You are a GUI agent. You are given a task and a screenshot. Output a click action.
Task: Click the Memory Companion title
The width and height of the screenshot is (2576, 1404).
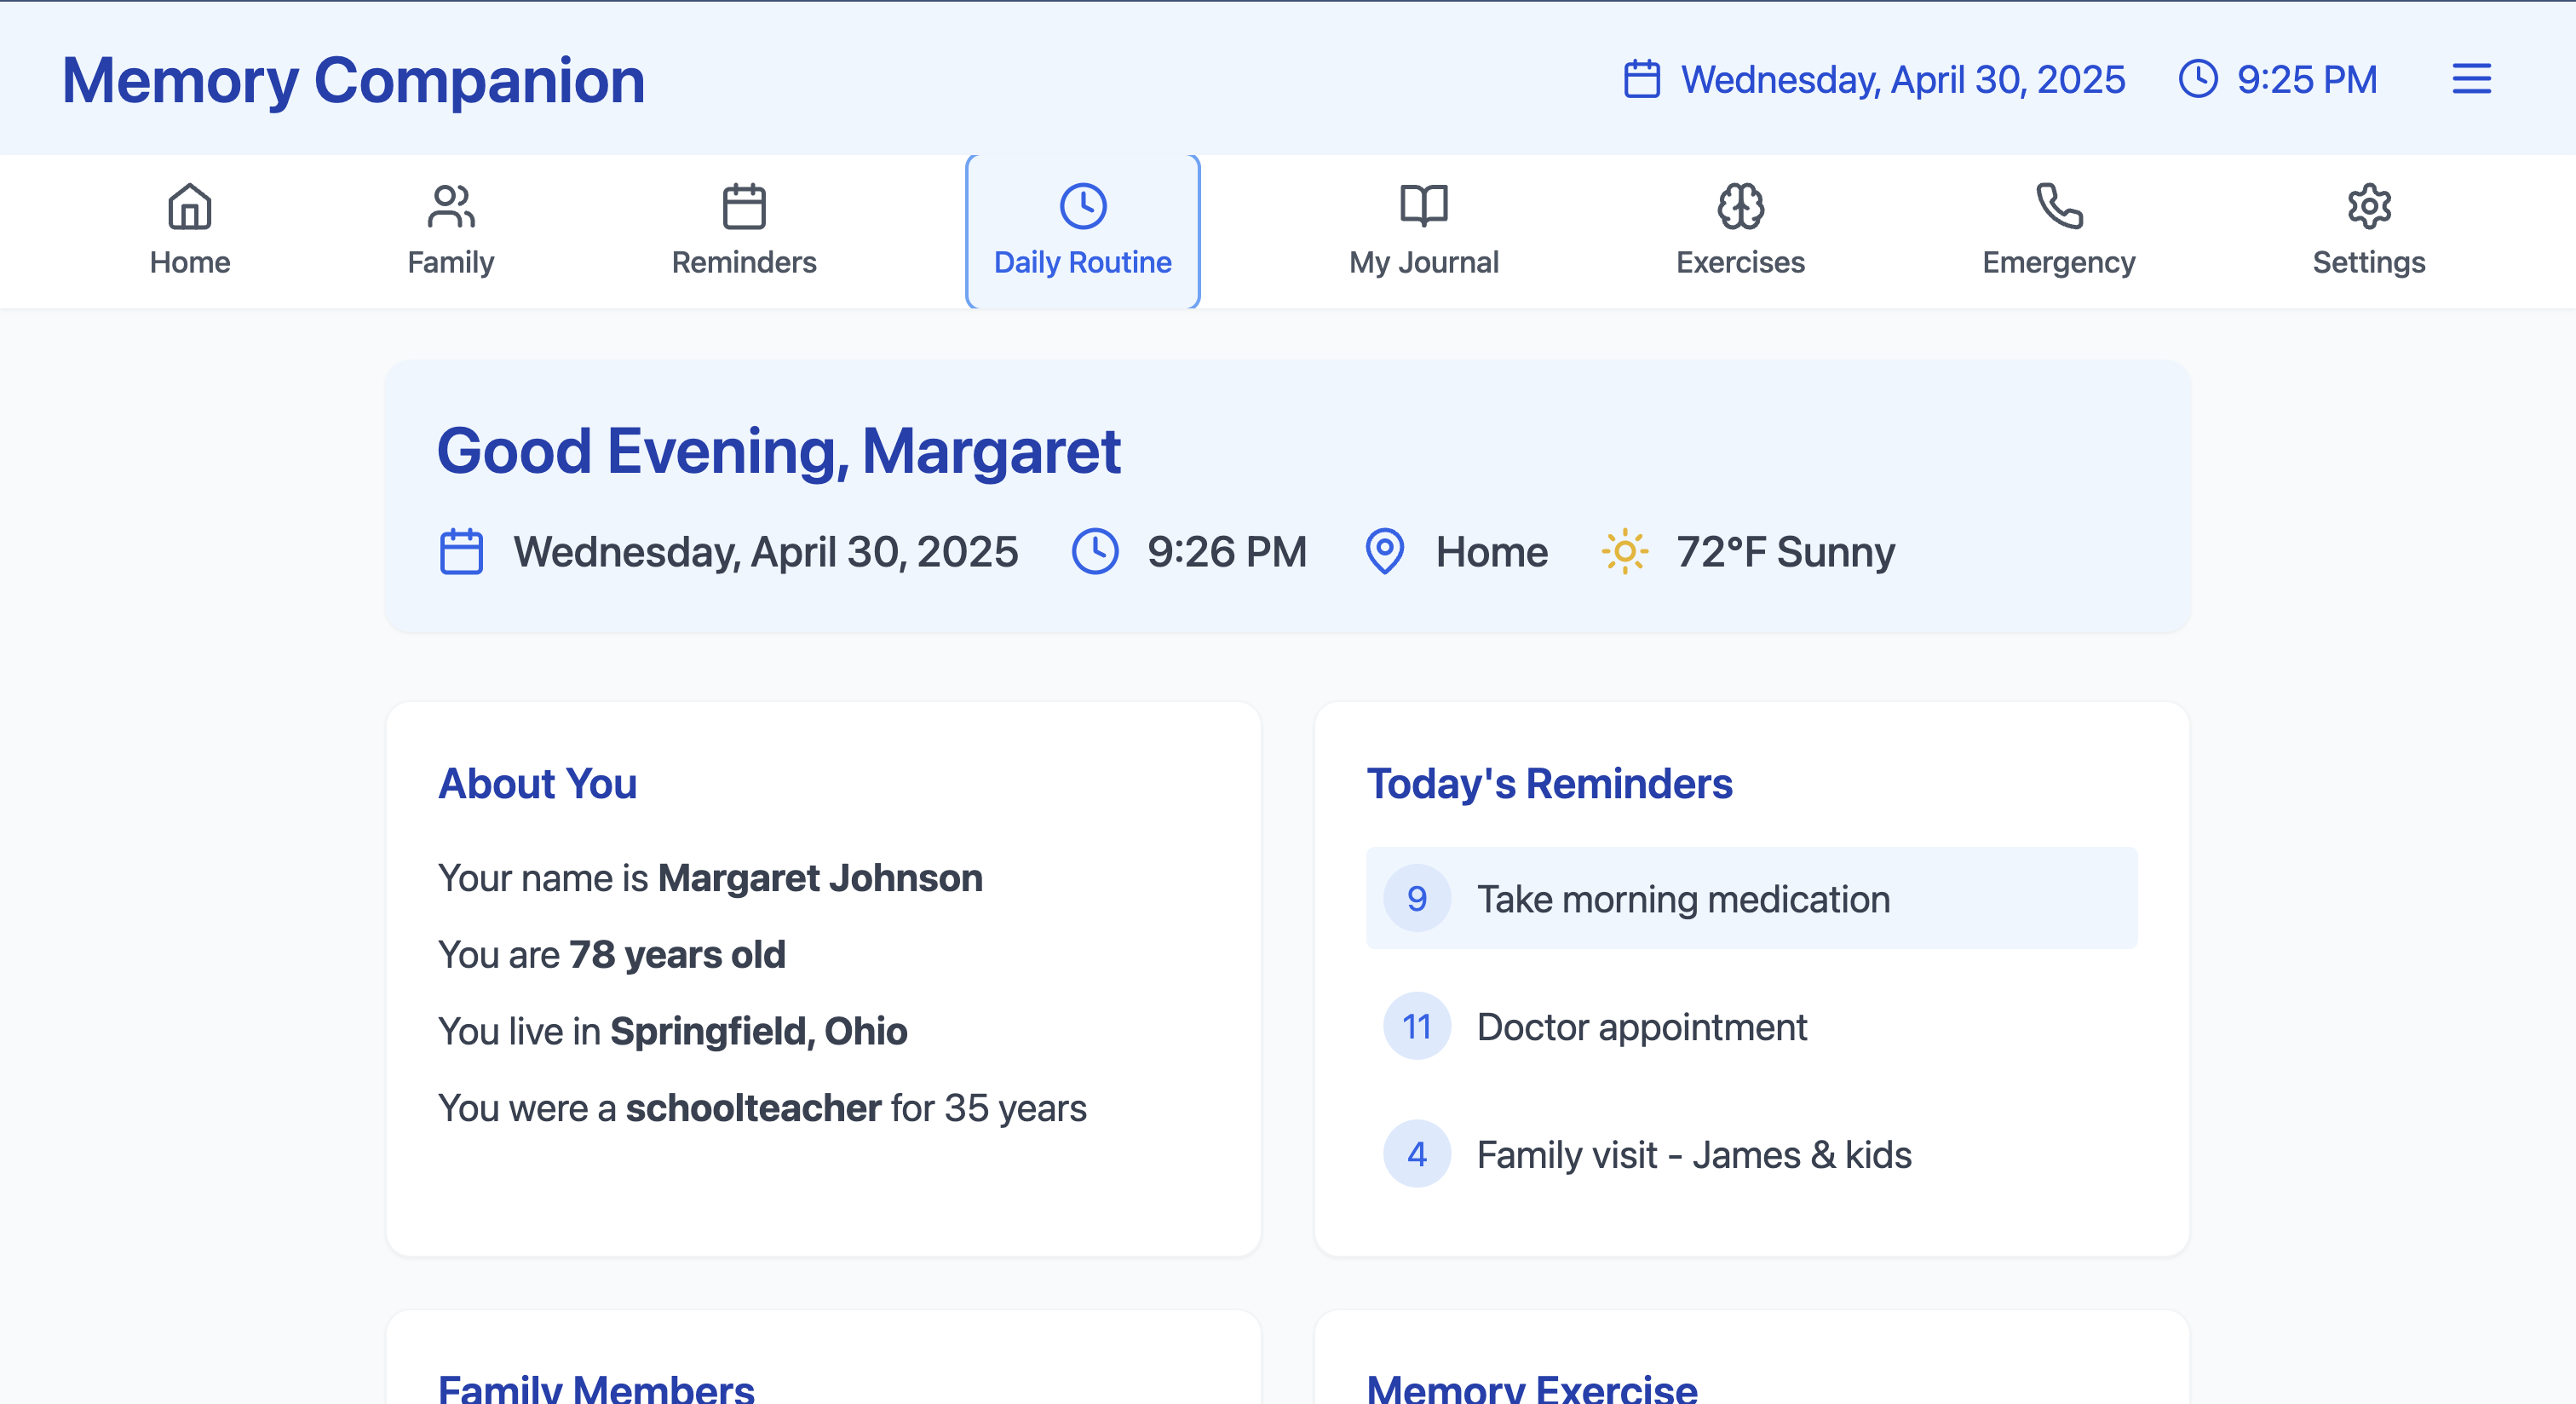353,80
